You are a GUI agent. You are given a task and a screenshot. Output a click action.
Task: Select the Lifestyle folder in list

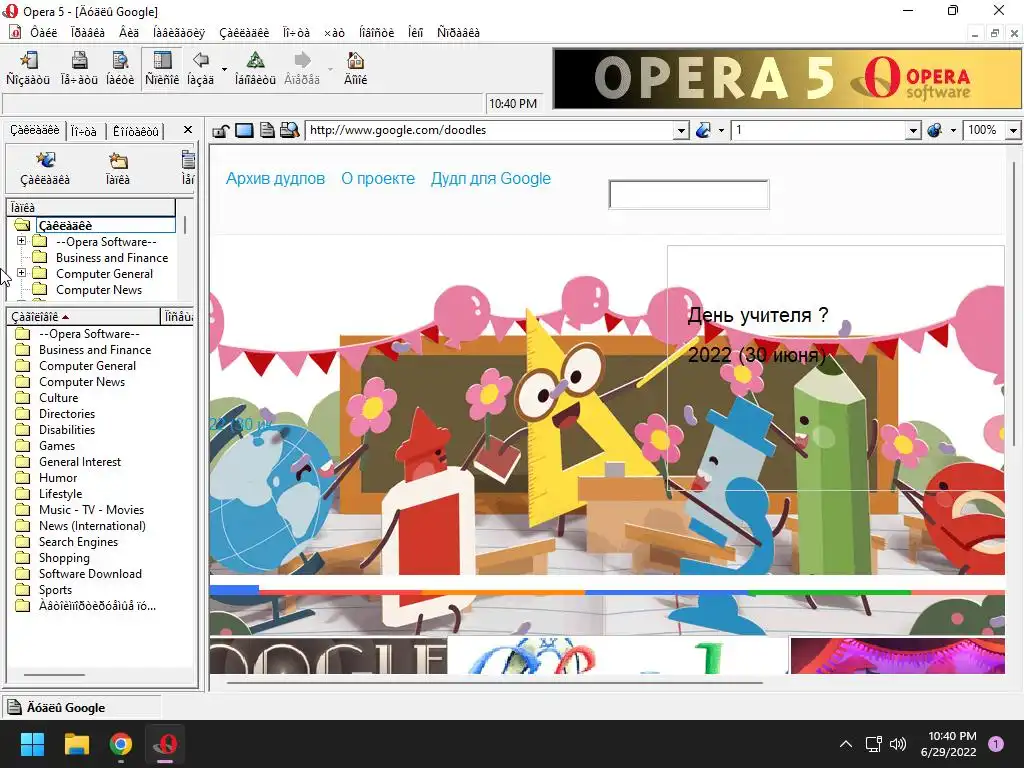(60, 494)
